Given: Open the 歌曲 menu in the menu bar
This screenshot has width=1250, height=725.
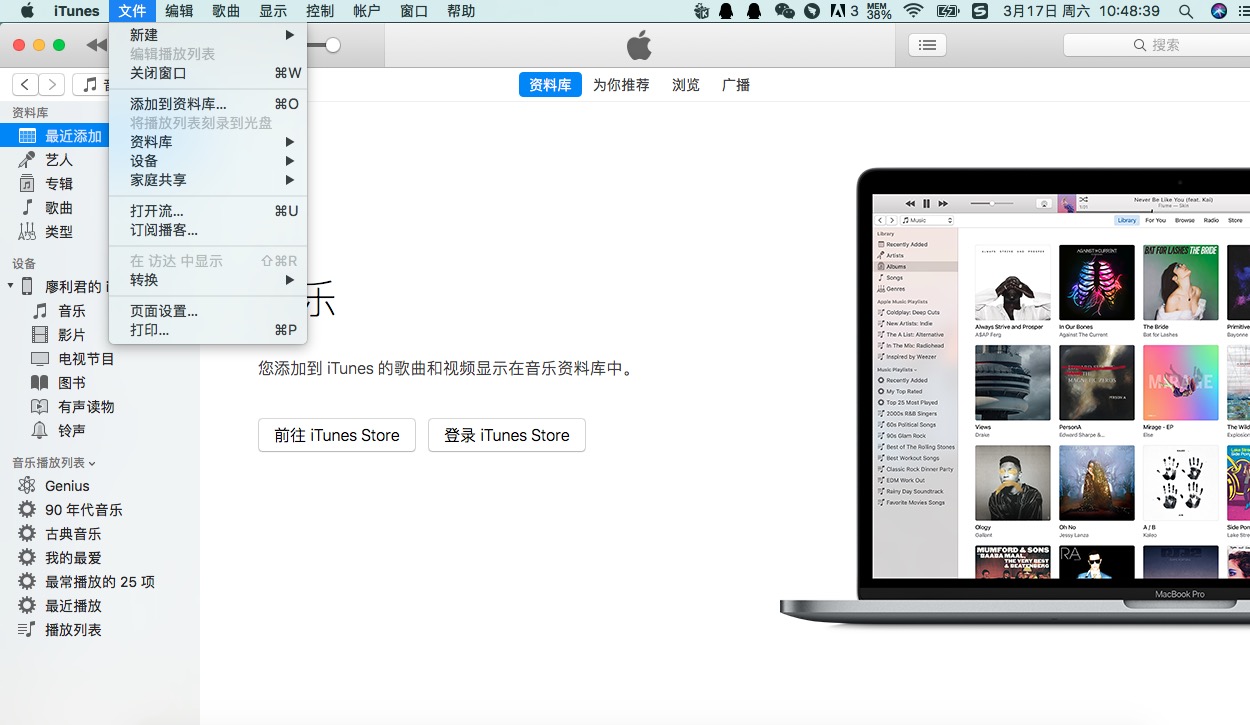Looking at the screenshot, I should click(226, 11).
